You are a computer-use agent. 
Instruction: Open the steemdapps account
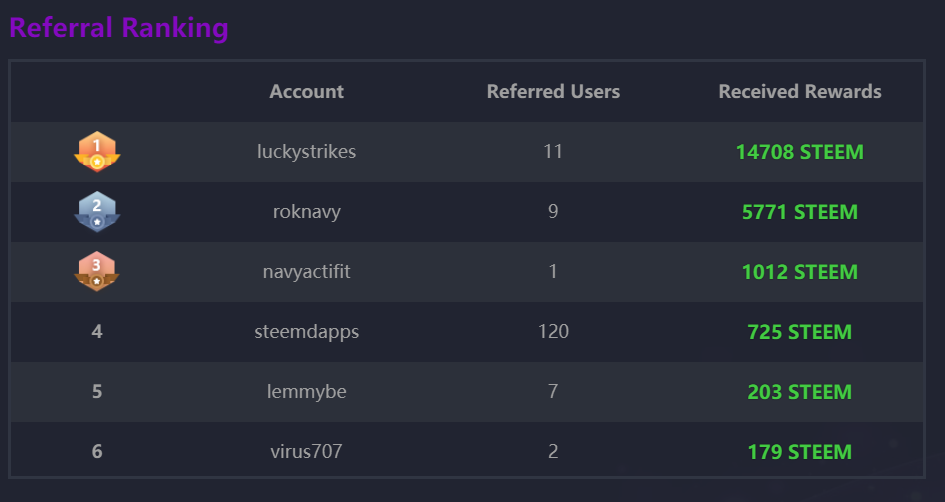point(306,332)
